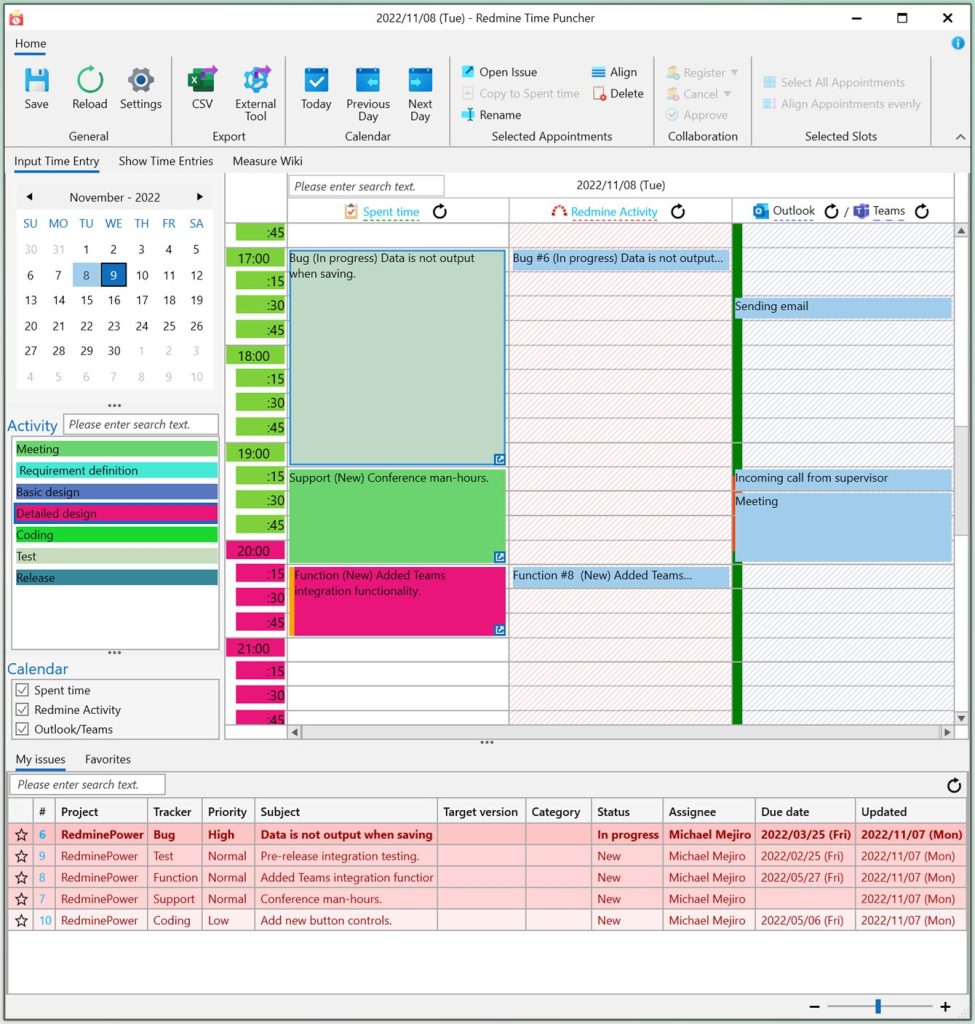Open linked issue from Support appointment icon
Viewport: 975px width, 1024px height.
500,557
